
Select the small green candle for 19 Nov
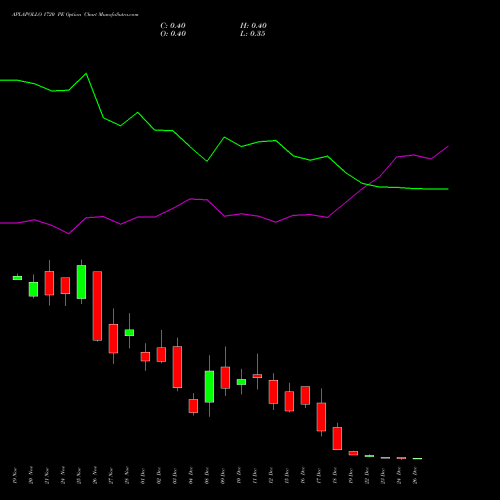coord(17,278)
